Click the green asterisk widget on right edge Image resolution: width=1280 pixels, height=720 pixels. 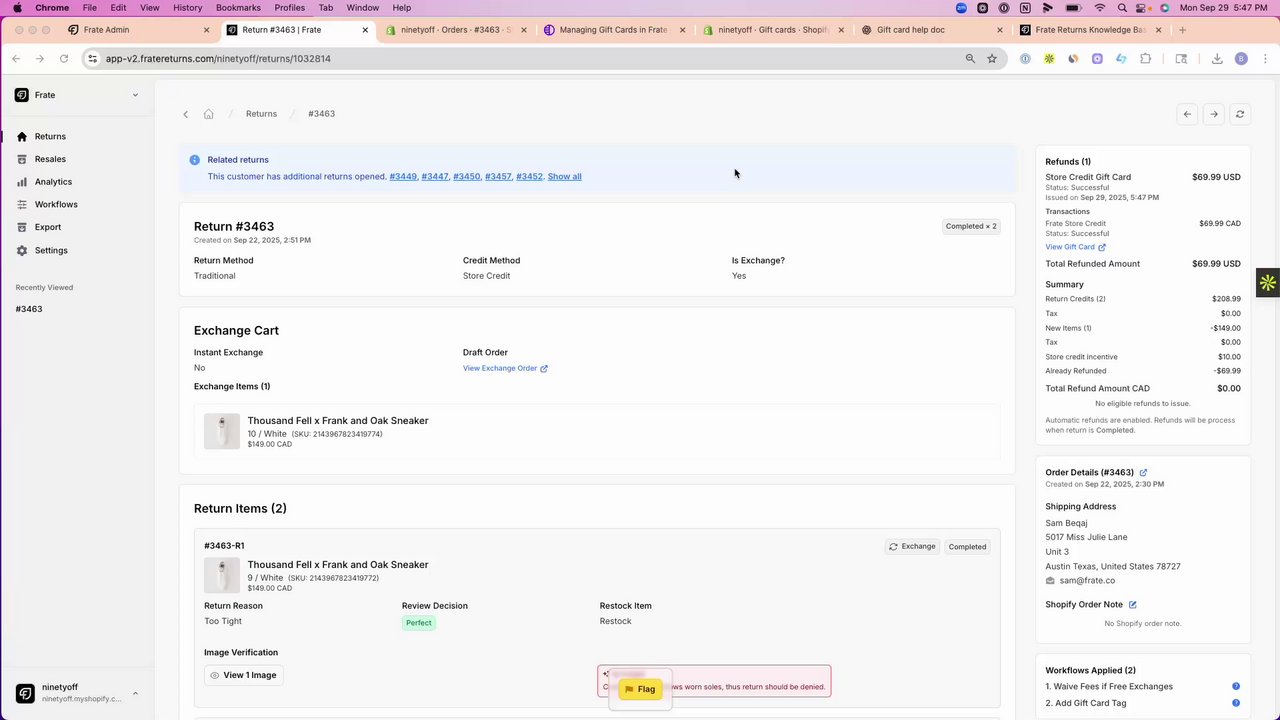pos(1268,283)
